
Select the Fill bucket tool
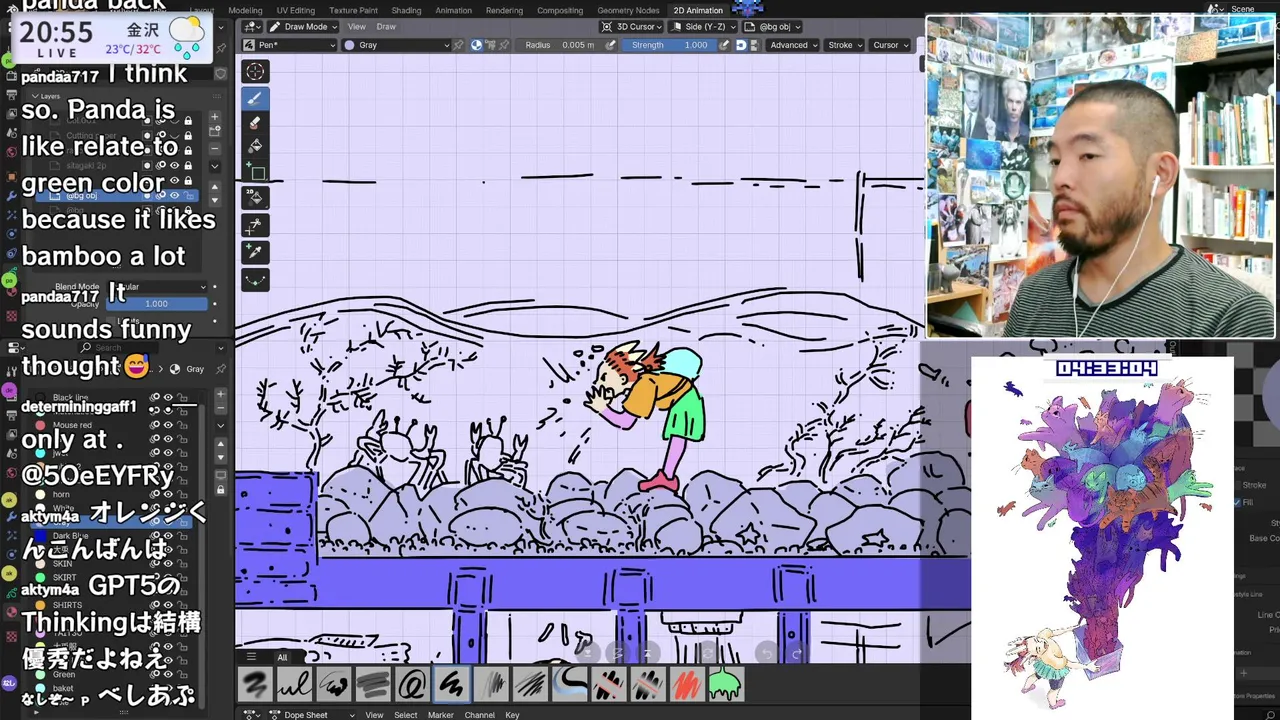click(255, 147)
